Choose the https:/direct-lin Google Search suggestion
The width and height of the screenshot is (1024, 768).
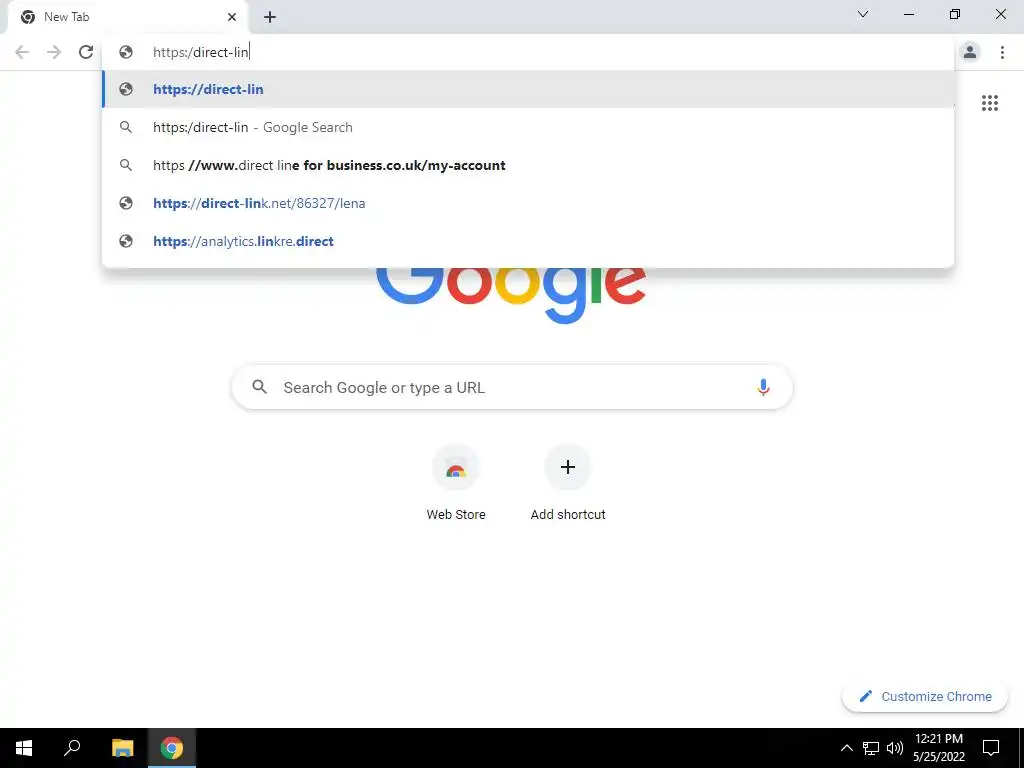[528, 127]
